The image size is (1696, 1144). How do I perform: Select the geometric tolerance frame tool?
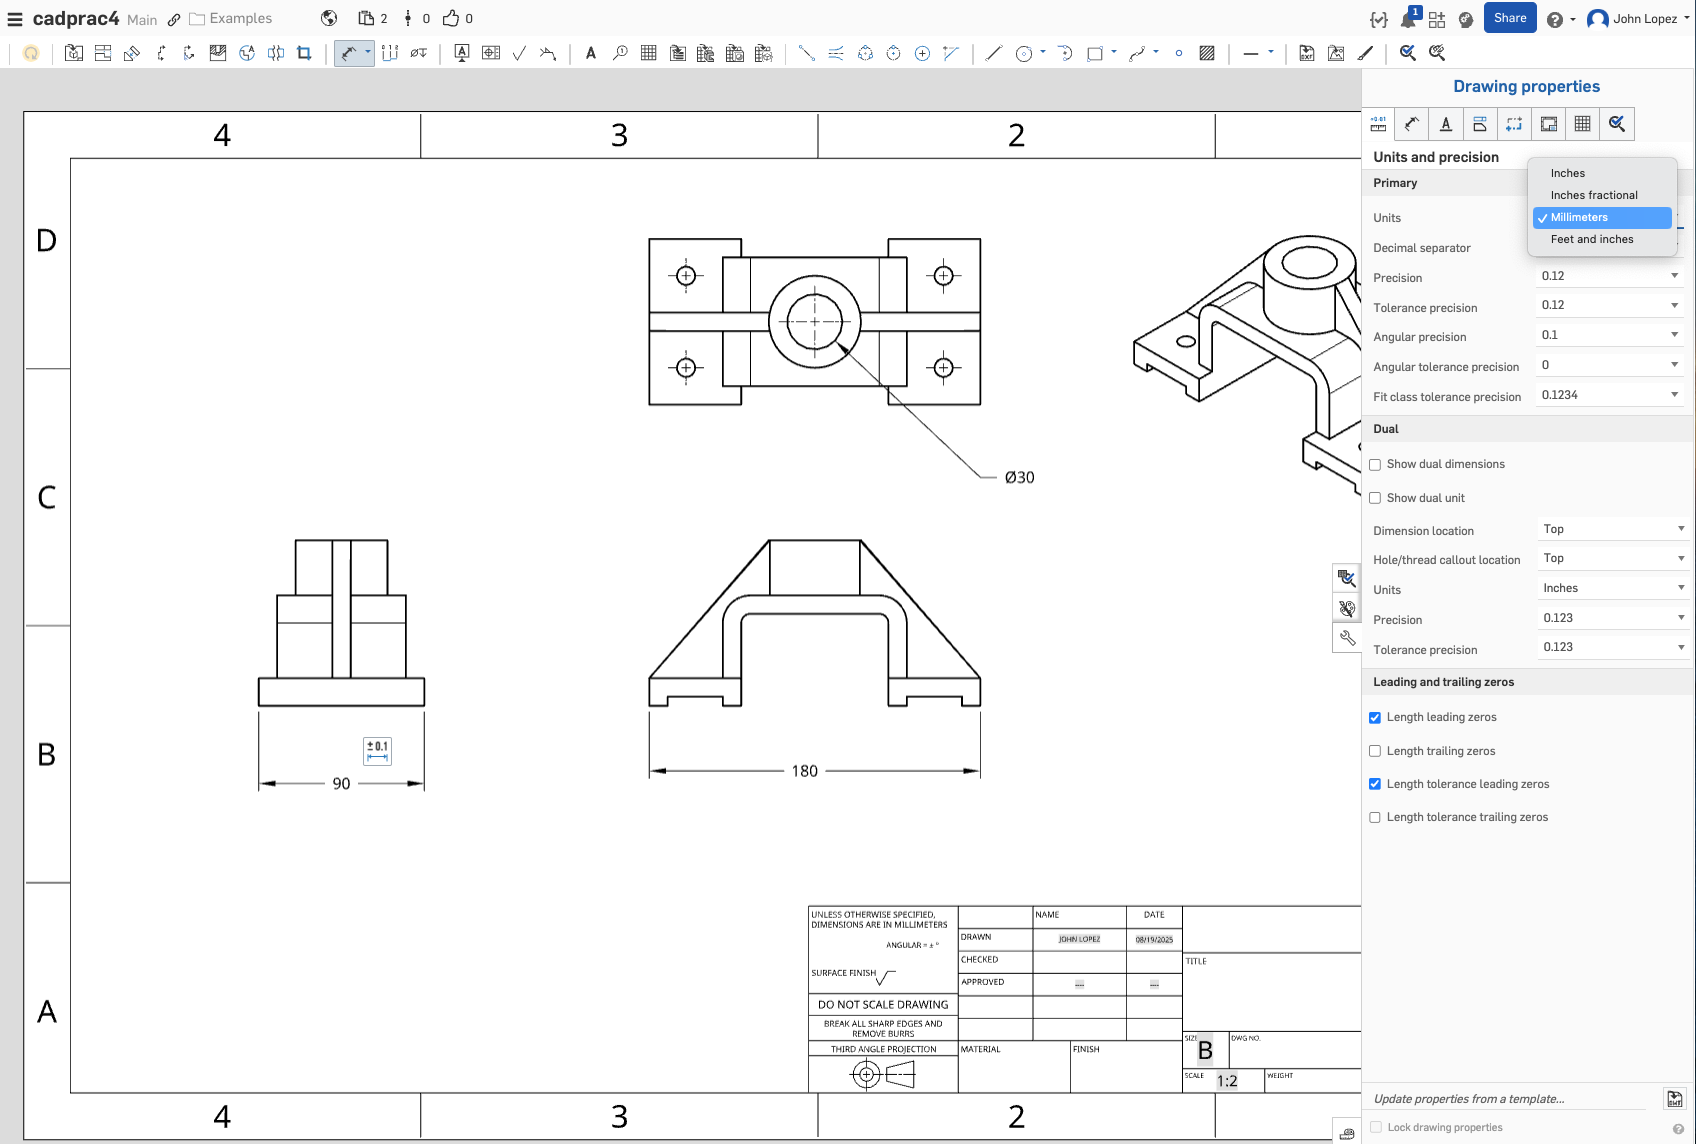(x=490, y=53)
